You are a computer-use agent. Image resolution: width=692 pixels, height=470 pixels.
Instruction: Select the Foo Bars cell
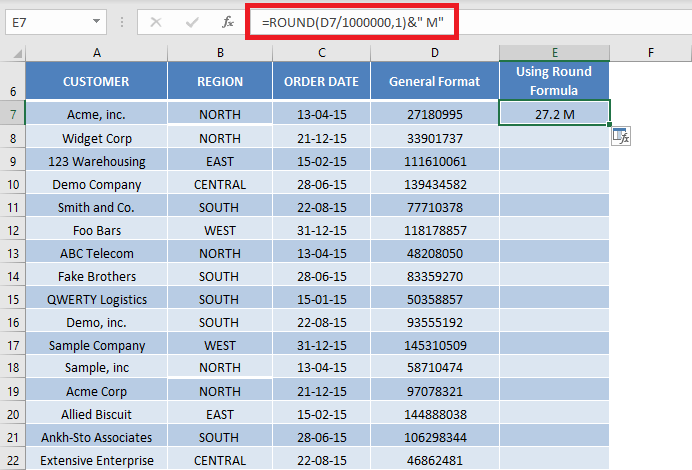click(x=96, y=230)
